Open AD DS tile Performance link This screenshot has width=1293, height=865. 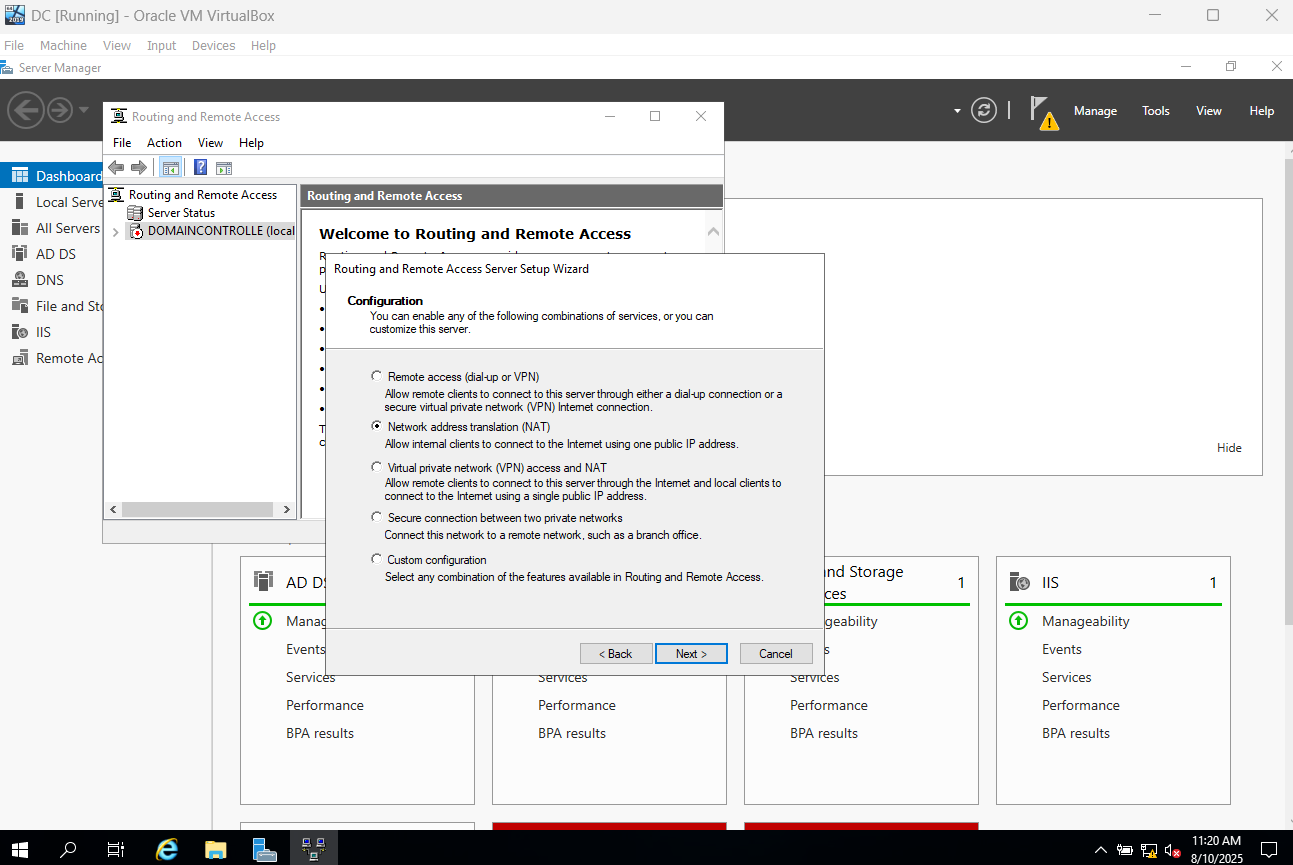point(325,705)
